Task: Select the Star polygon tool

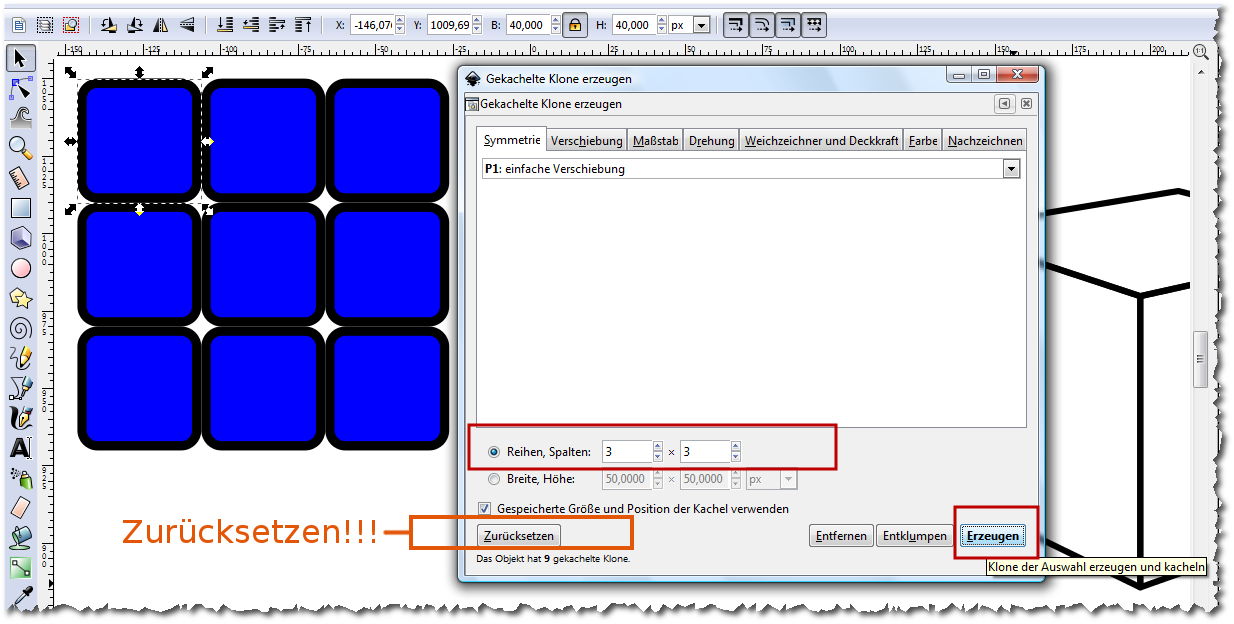Action: [20, 298]
